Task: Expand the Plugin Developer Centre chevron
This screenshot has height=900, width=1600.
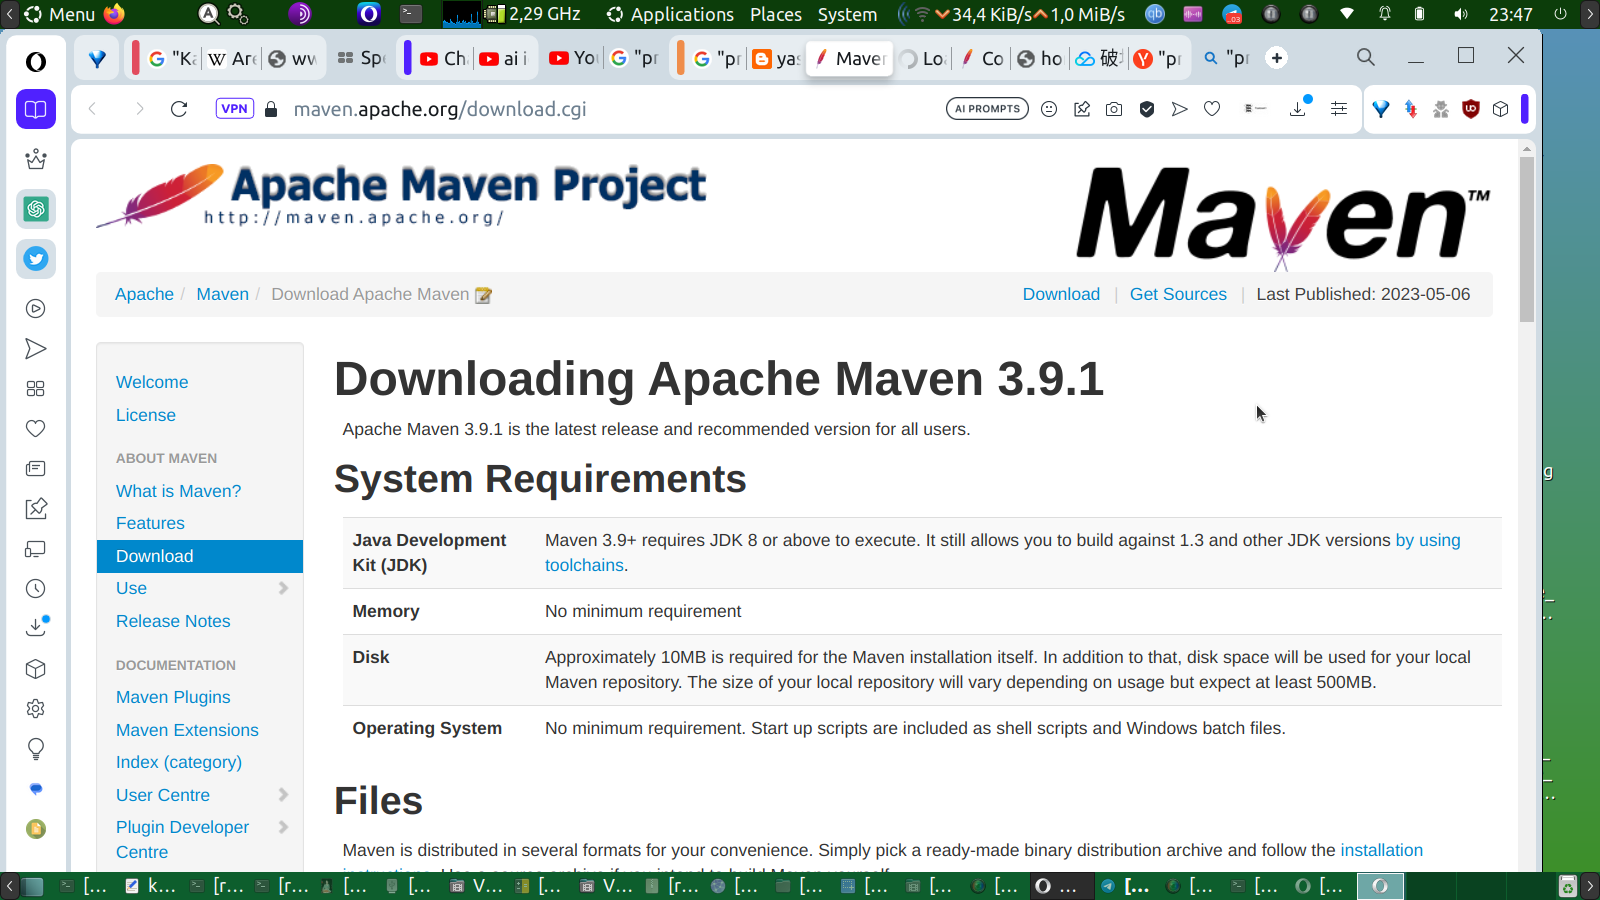Action: click(283, 827)
